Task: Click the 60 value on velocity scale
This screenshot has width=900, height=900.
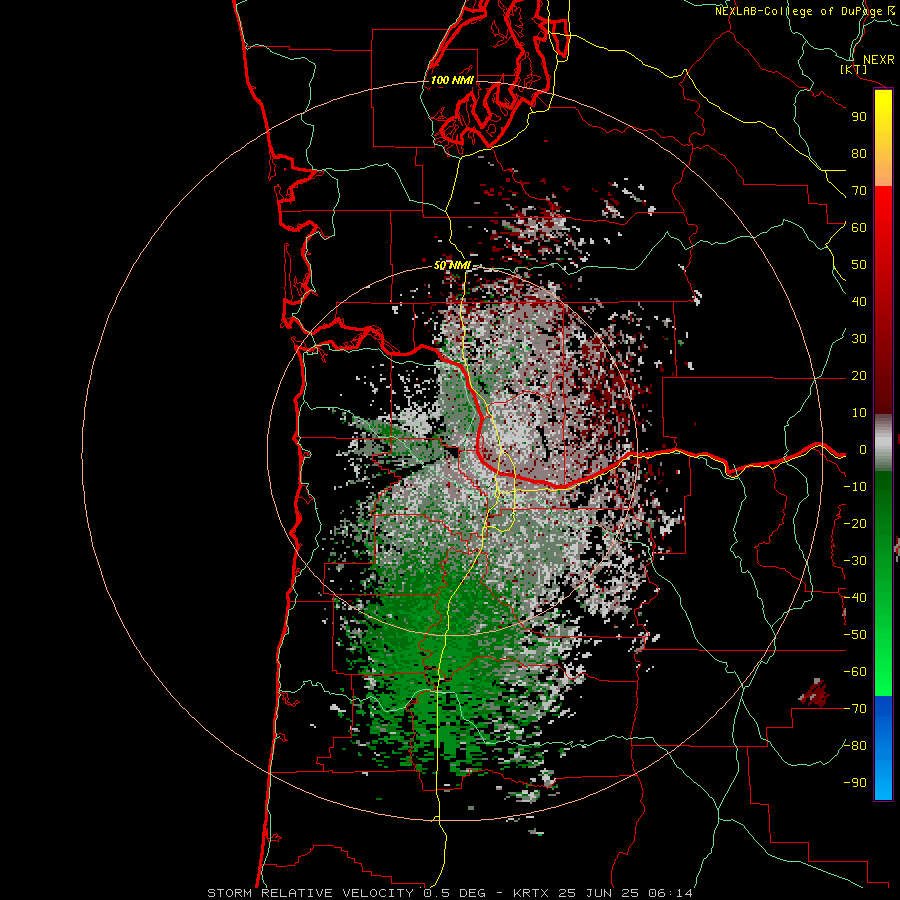Action: click(x=859, y=227)
